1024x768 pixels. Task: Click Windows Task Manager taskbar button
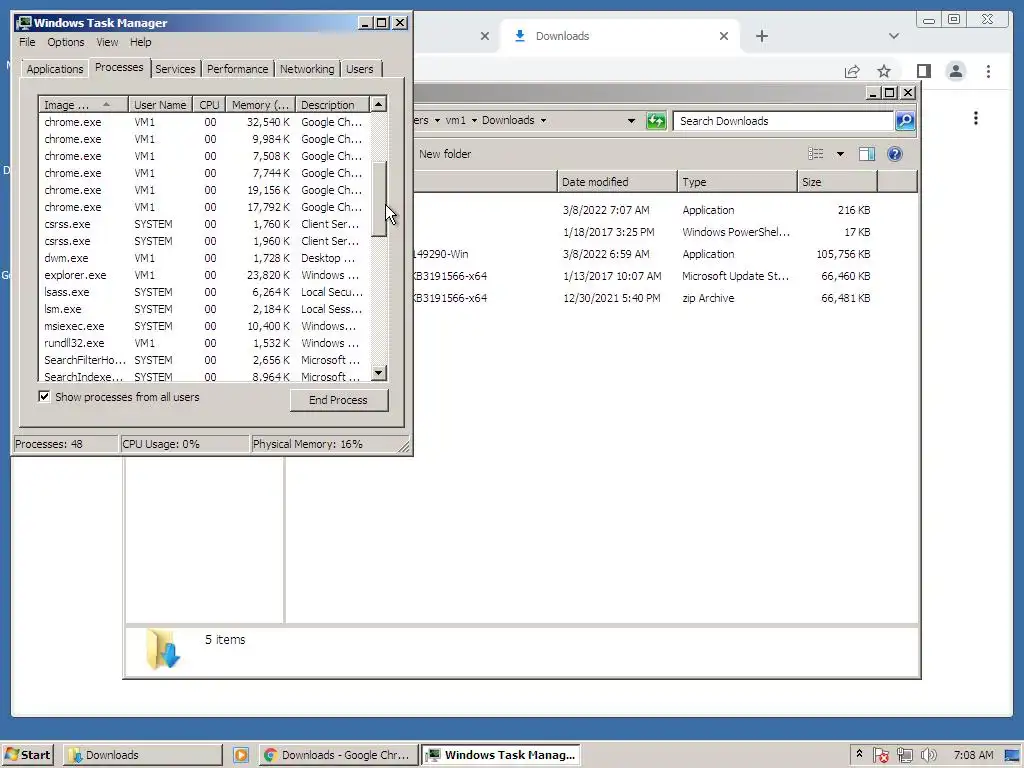[501, 755]
